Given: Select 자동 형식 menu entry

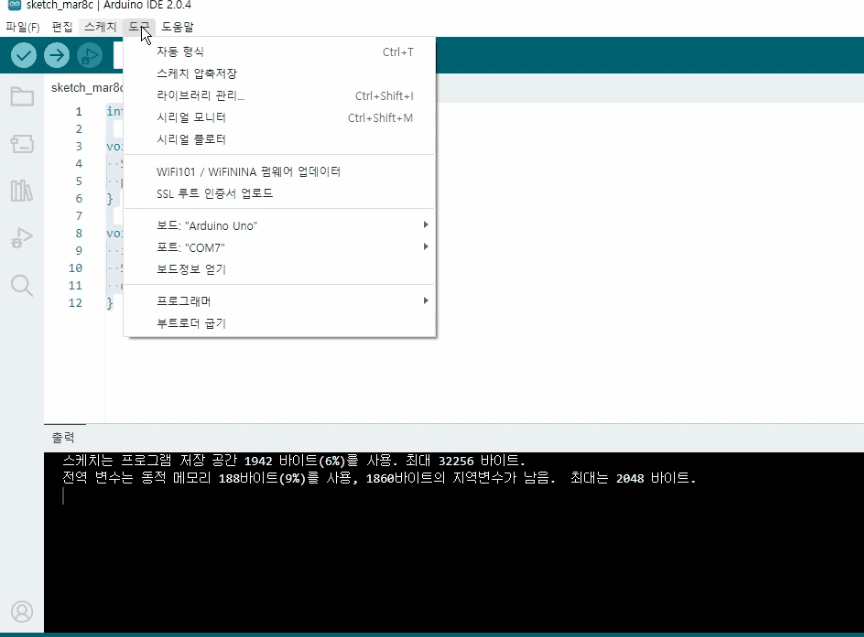Looking at the screenshot, I should (280, 52).
